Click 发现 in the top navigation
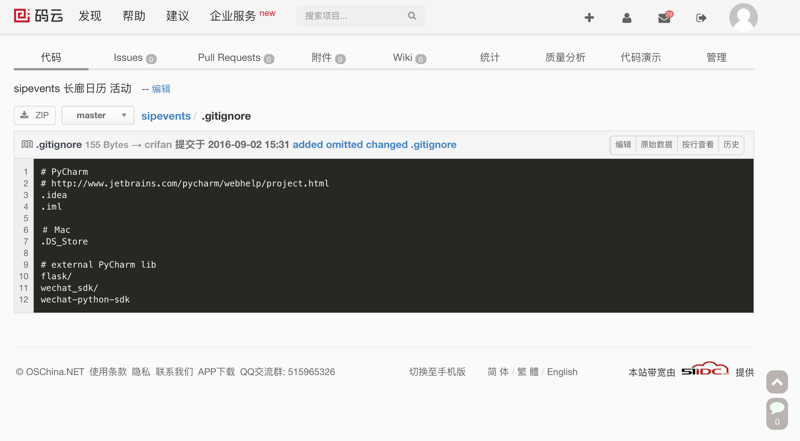800x441 pixels. 90,16
